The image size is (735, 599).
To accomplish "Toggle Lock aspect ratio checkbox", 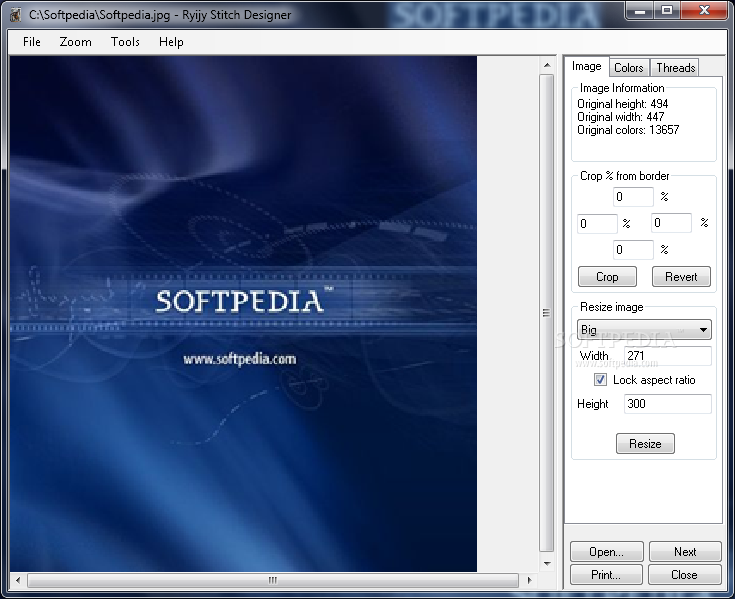I will [600, 380].
